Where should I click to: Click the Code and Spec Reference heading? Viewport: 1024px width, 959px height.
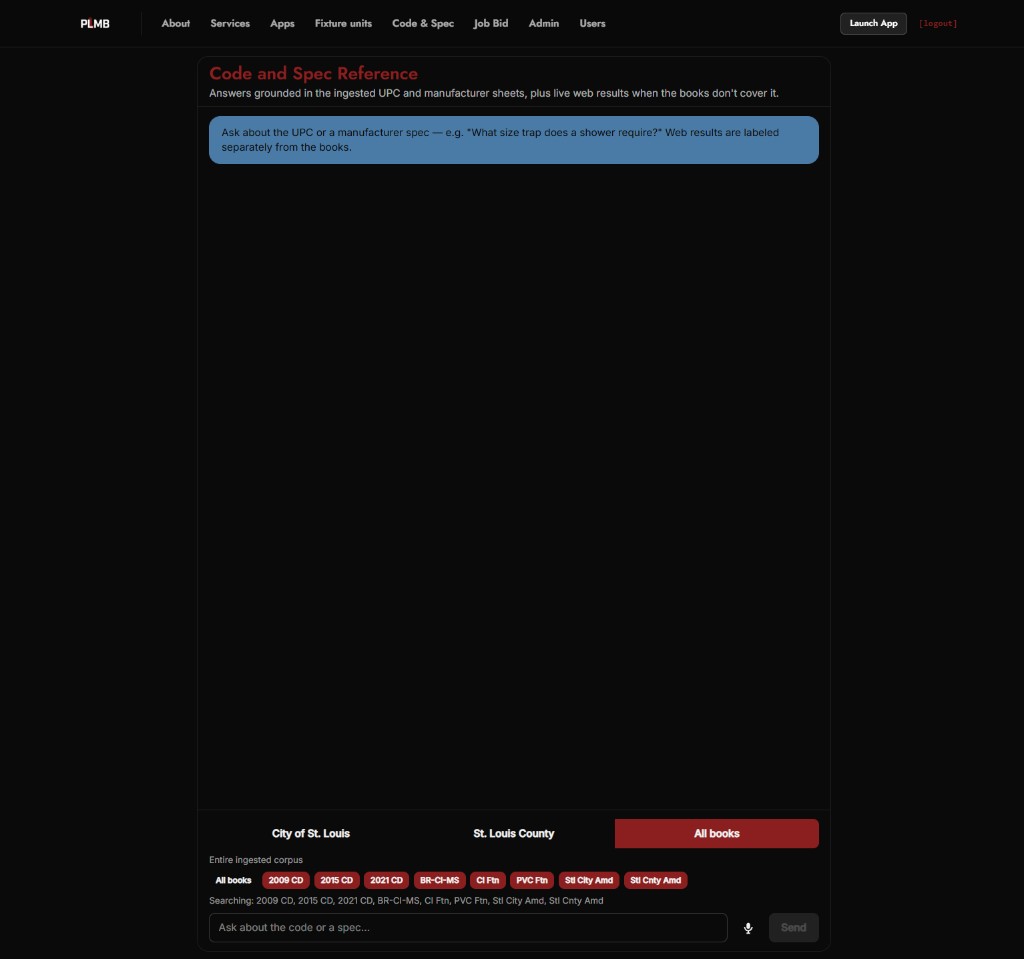click(x=313, y=73)
